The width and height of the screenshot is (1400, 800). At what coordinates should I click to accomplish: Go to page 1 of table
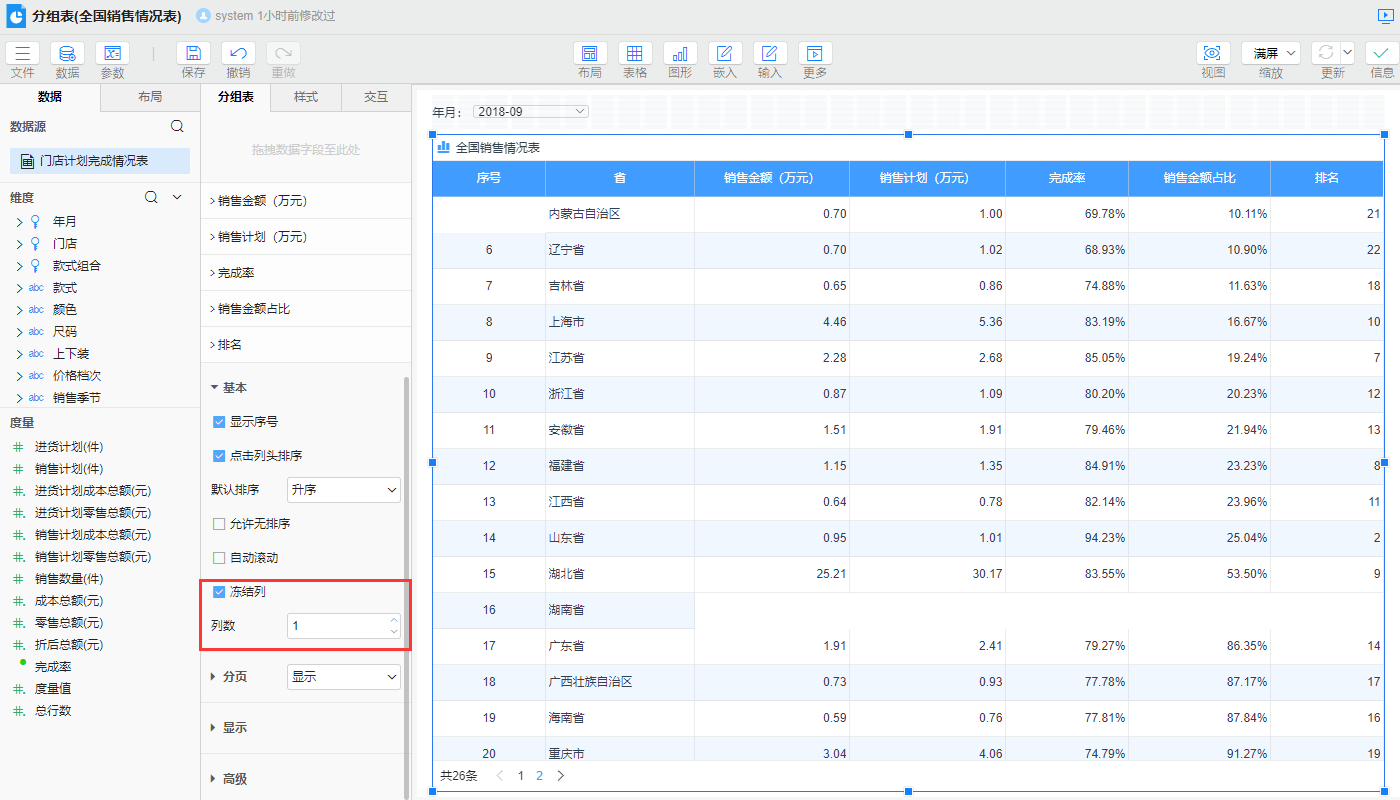tap(520, 775)
